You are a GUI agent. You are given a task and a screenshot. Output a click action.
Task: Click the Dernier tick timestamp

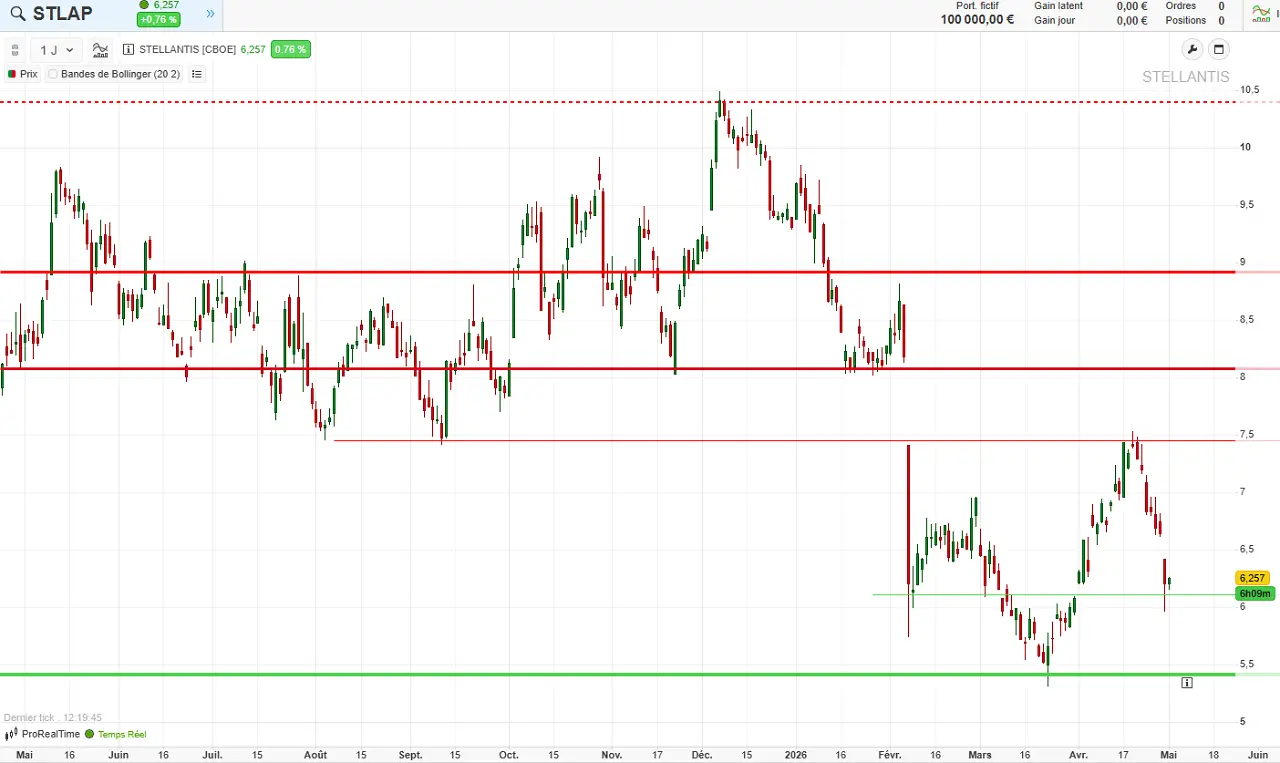(53, 718)
